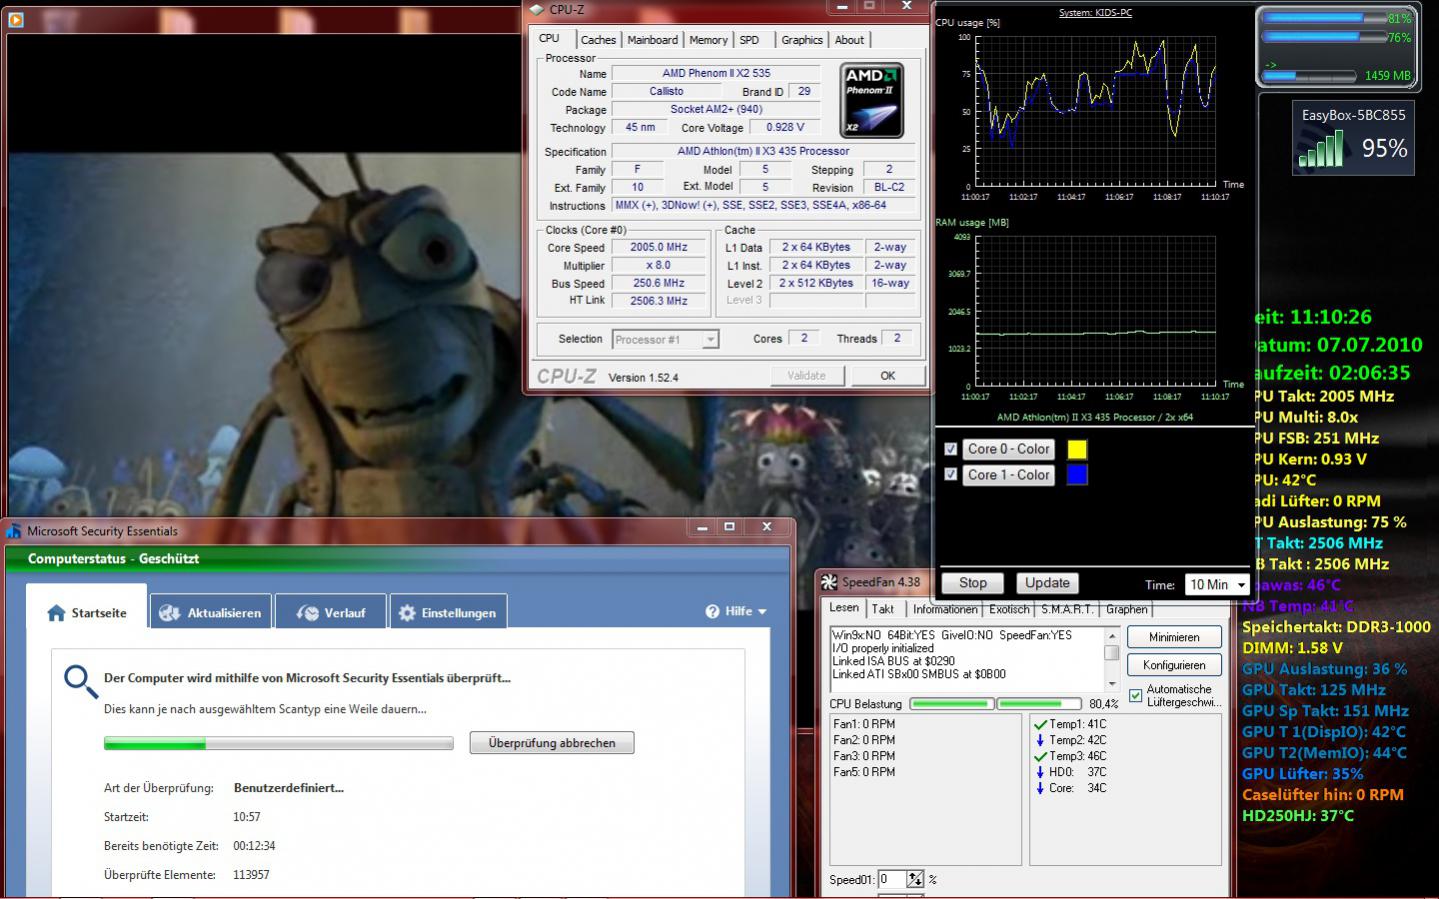Image resolution: width=1439 pixels, height=899 pixels.
Task: Open the Einstellungen tab in Security Essentials
Action: (448, 613)
